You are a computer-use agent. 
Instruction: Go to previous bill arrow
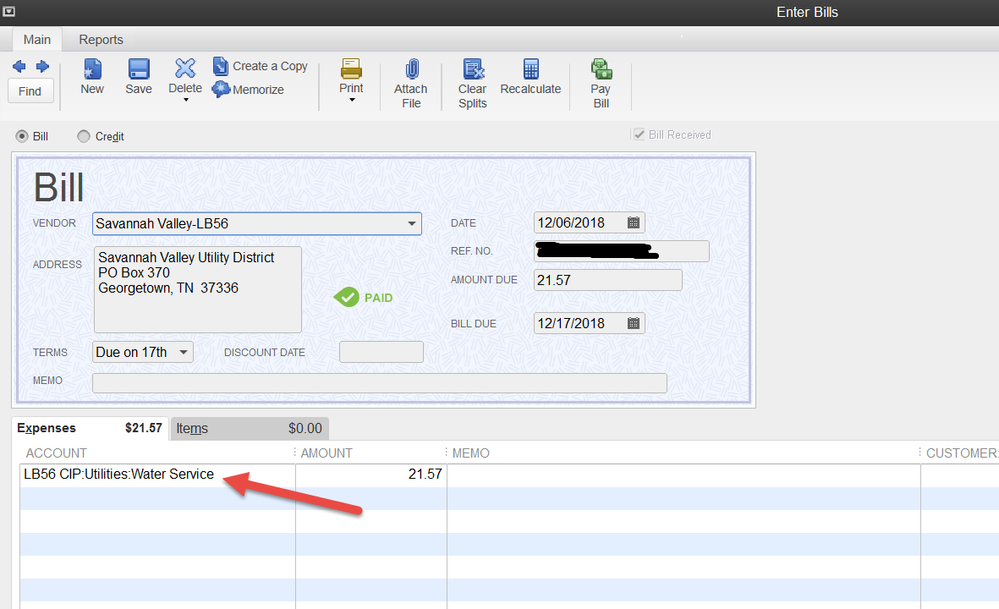click(19, 66)
